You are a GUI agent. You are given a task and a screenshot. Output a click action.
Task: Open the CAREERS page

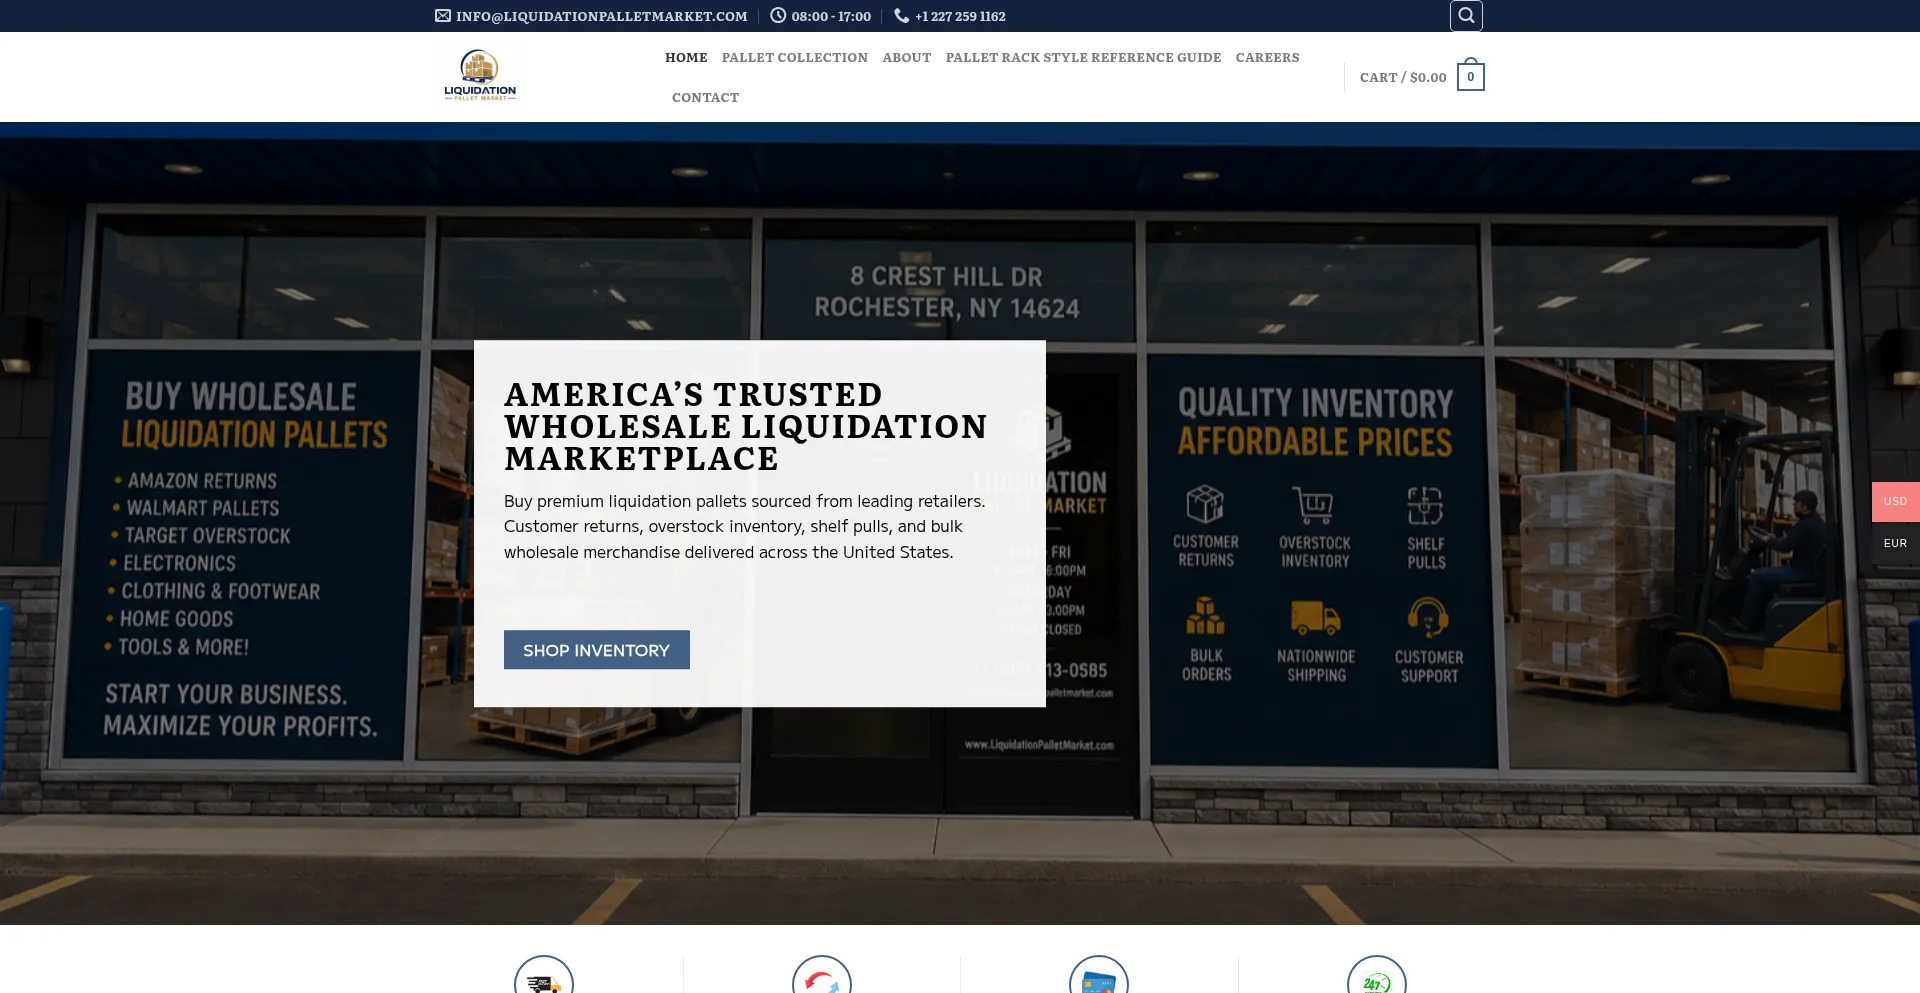(x=1267, y=57)
